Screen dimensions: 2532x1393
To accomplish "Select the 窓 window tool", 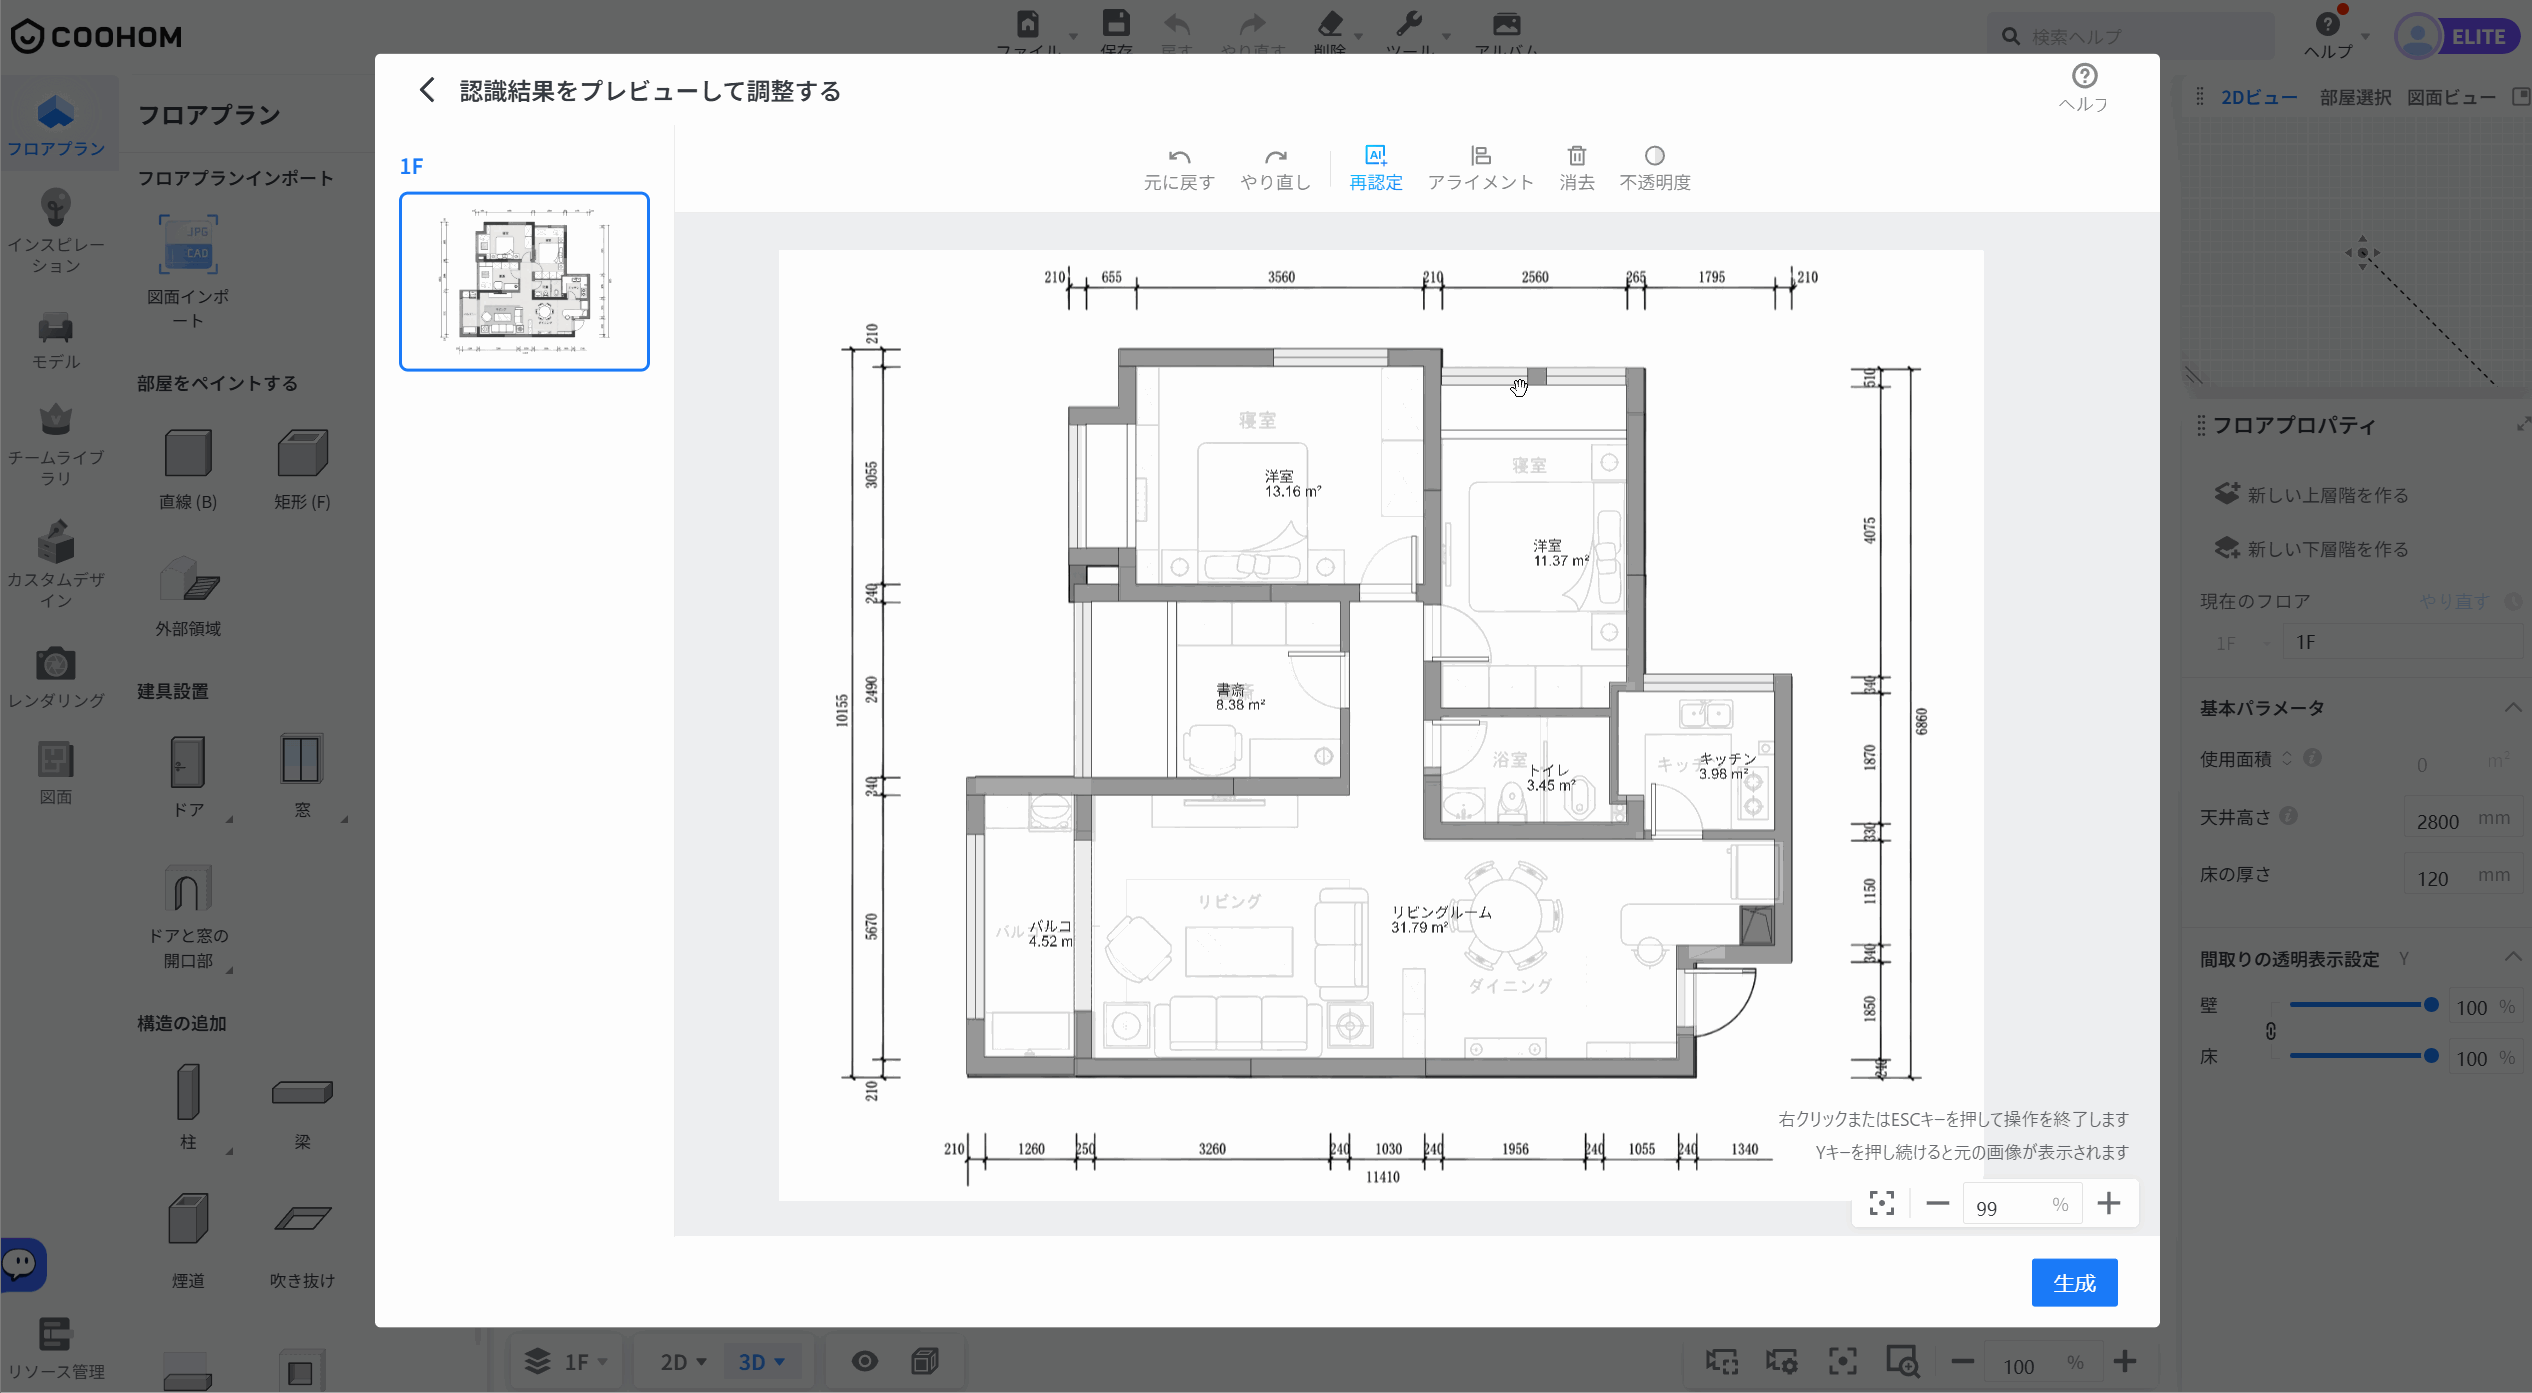I will 302,777.
